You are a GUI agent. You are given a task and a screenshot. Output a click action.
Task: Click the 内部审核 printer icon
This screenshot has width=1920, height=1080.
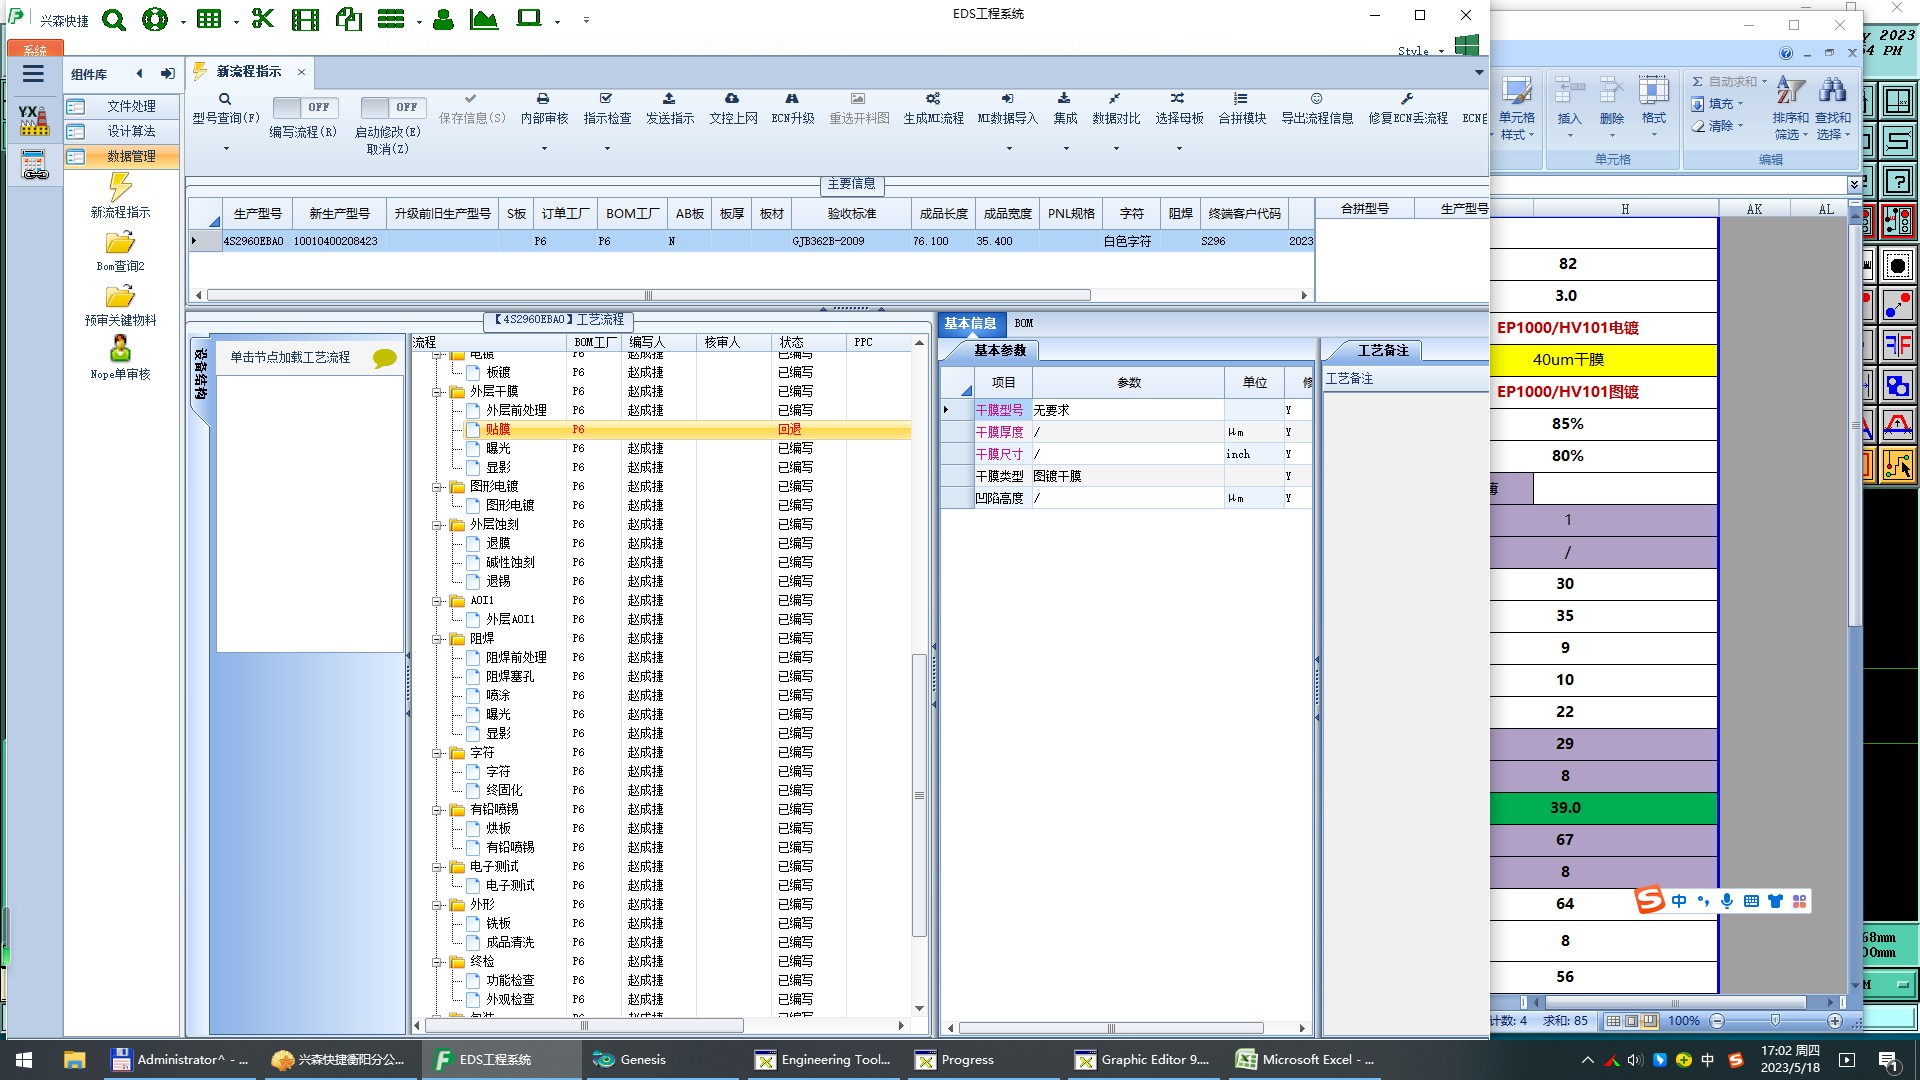click(543, 99)
